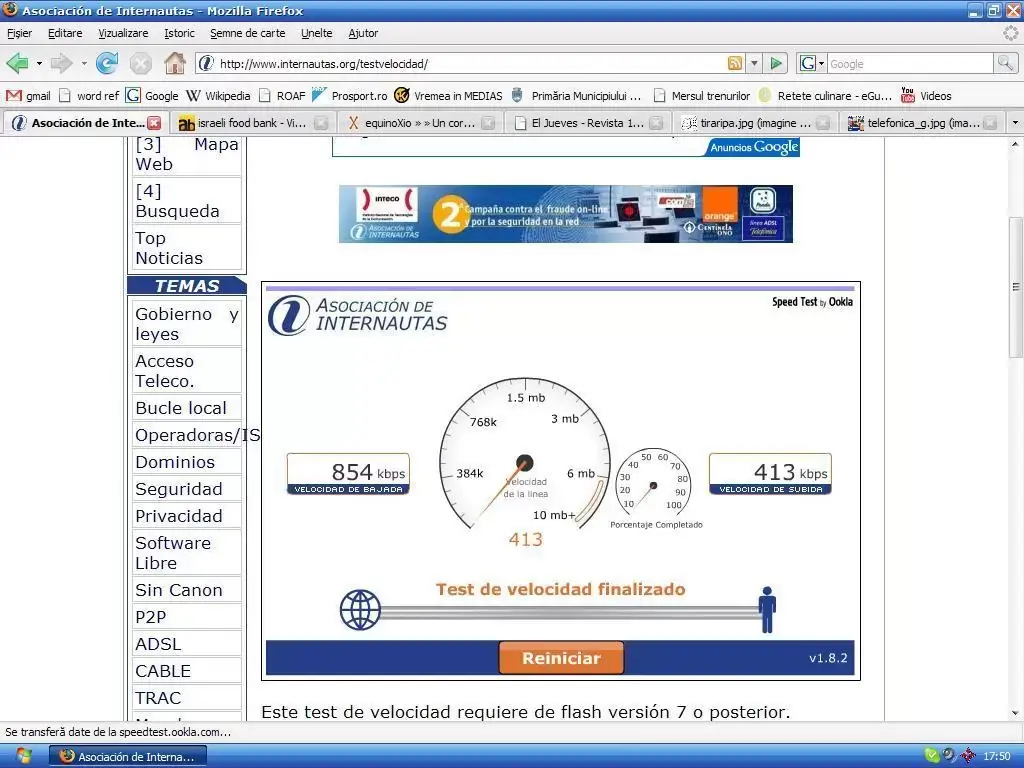1024x768 pixels.
Task: Open the Retete culinare bookmark
Action: click(x=825, y=96)
